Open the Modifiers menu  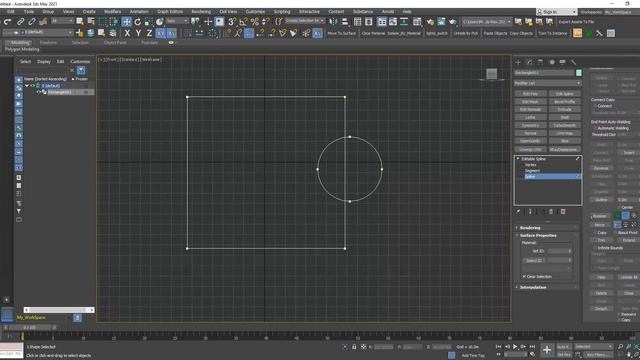pyautogui.click(x=113, y=11)
